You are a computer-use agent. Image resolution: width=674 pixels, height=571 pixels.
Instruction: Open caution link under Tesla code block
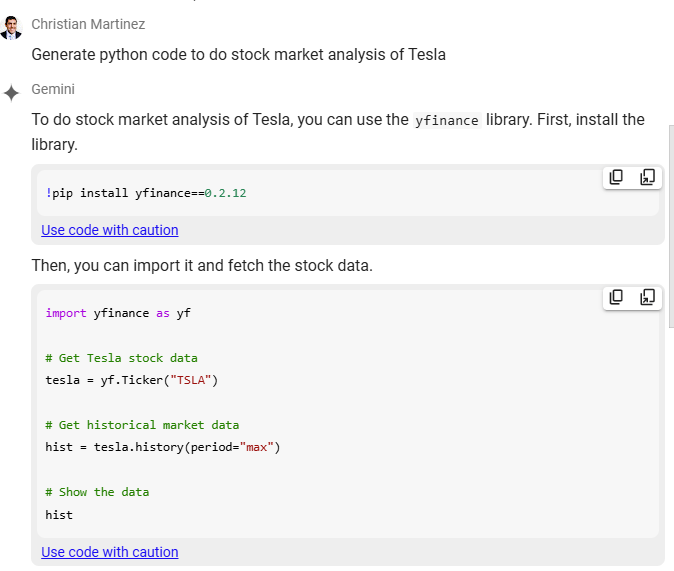tap(110, 552)
